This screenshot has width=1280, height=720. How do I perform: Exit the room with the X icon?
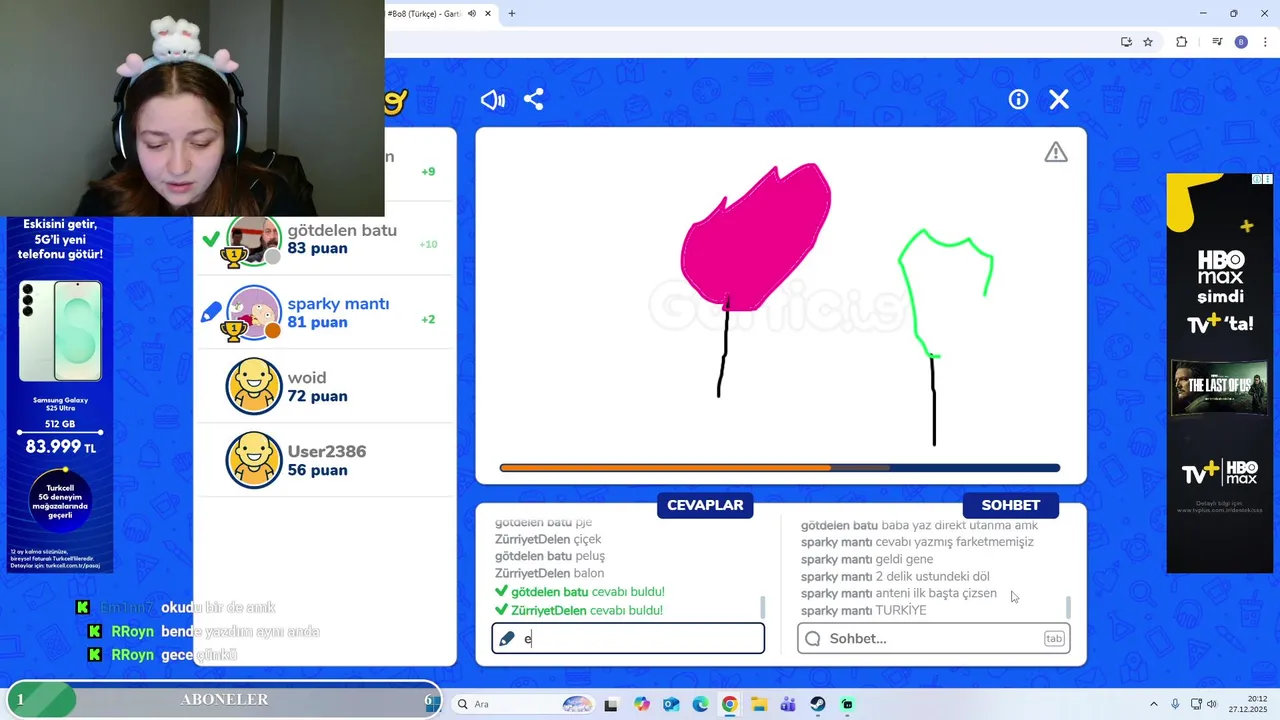tap(1059, 99)
